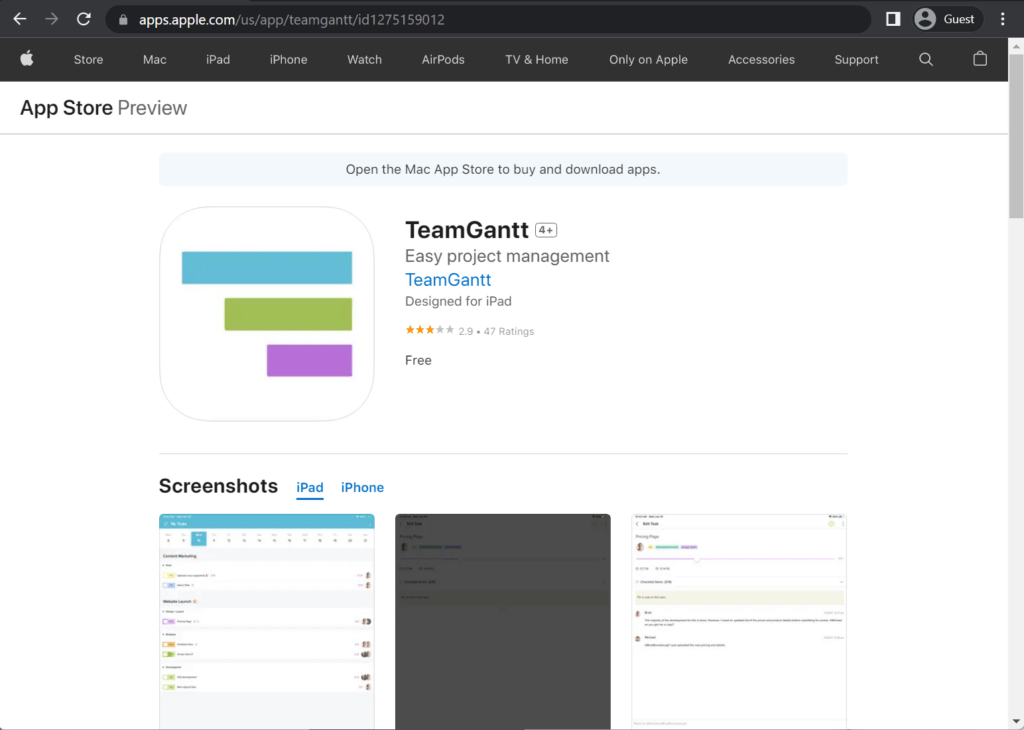Open the browser three-dot menu

click(x=1003, y=18)
